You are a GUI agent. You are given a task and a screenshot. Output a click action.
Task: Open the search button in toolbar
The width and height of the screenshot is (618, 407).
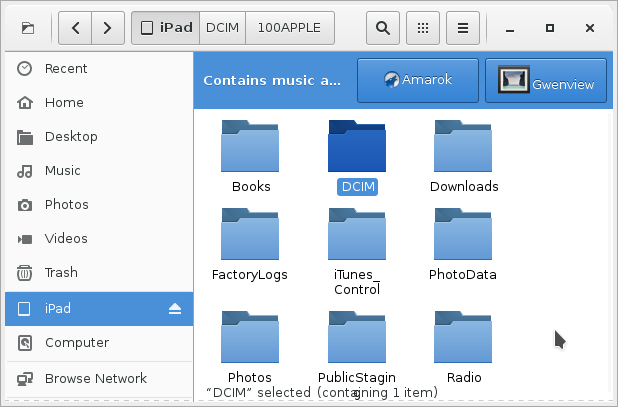coord(381,28)
